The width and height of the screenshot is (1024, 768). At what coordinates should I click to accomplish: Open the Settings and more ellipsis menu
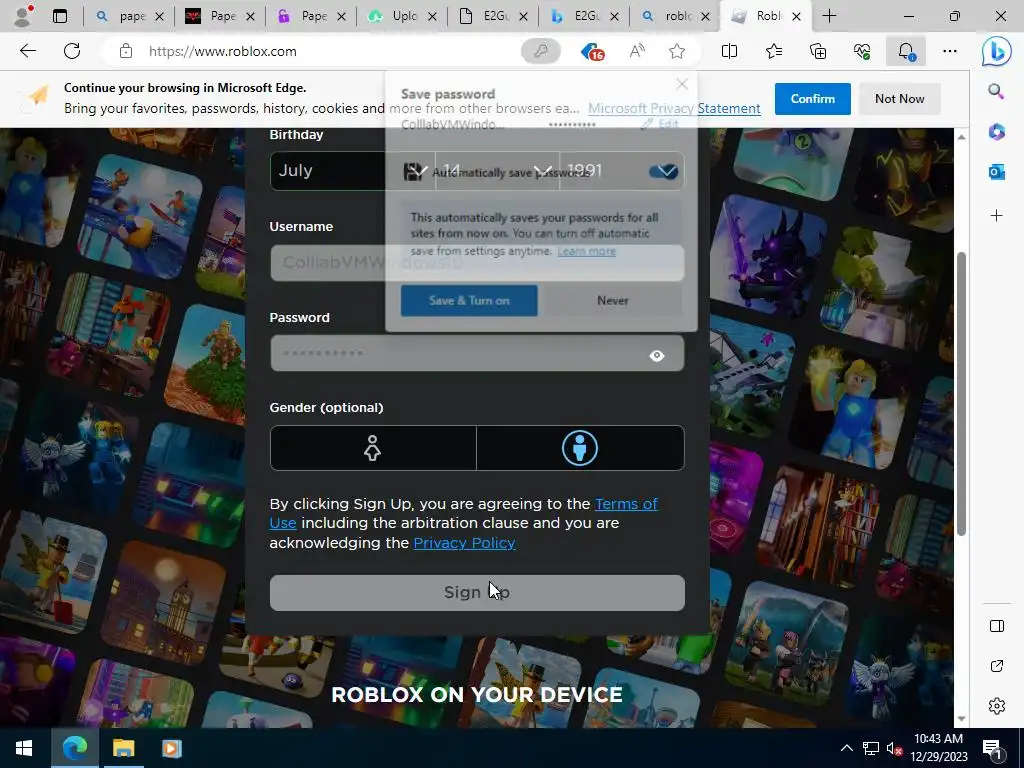[950, 51]
